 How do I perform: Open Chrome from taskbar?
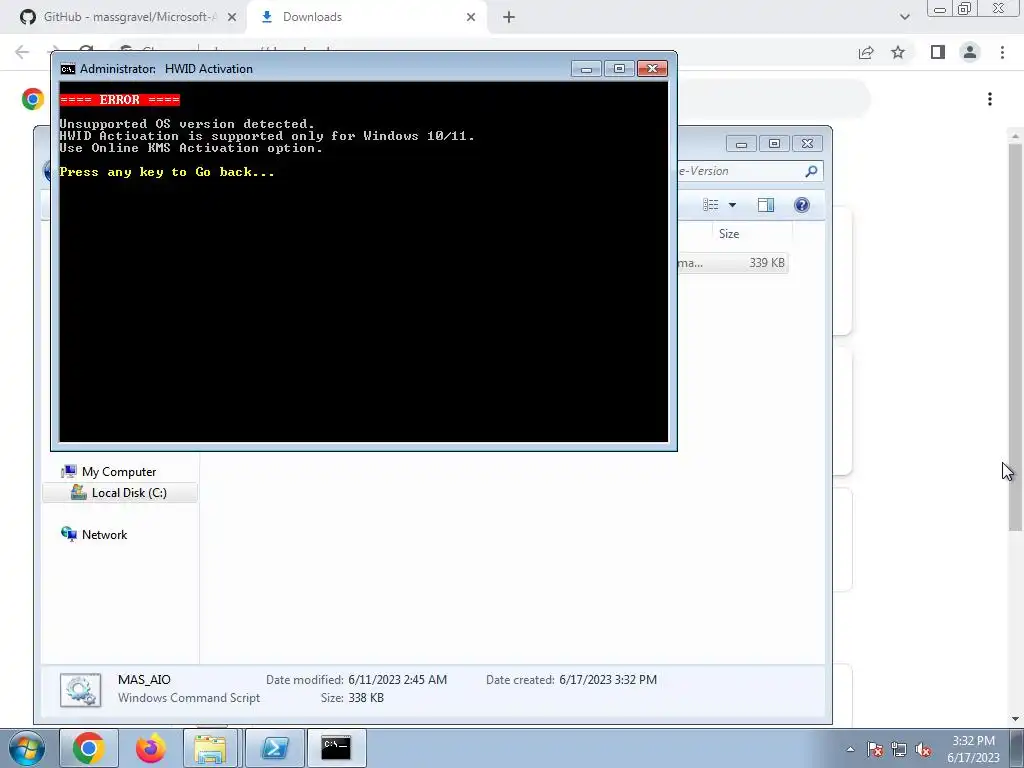coord(89,748)
